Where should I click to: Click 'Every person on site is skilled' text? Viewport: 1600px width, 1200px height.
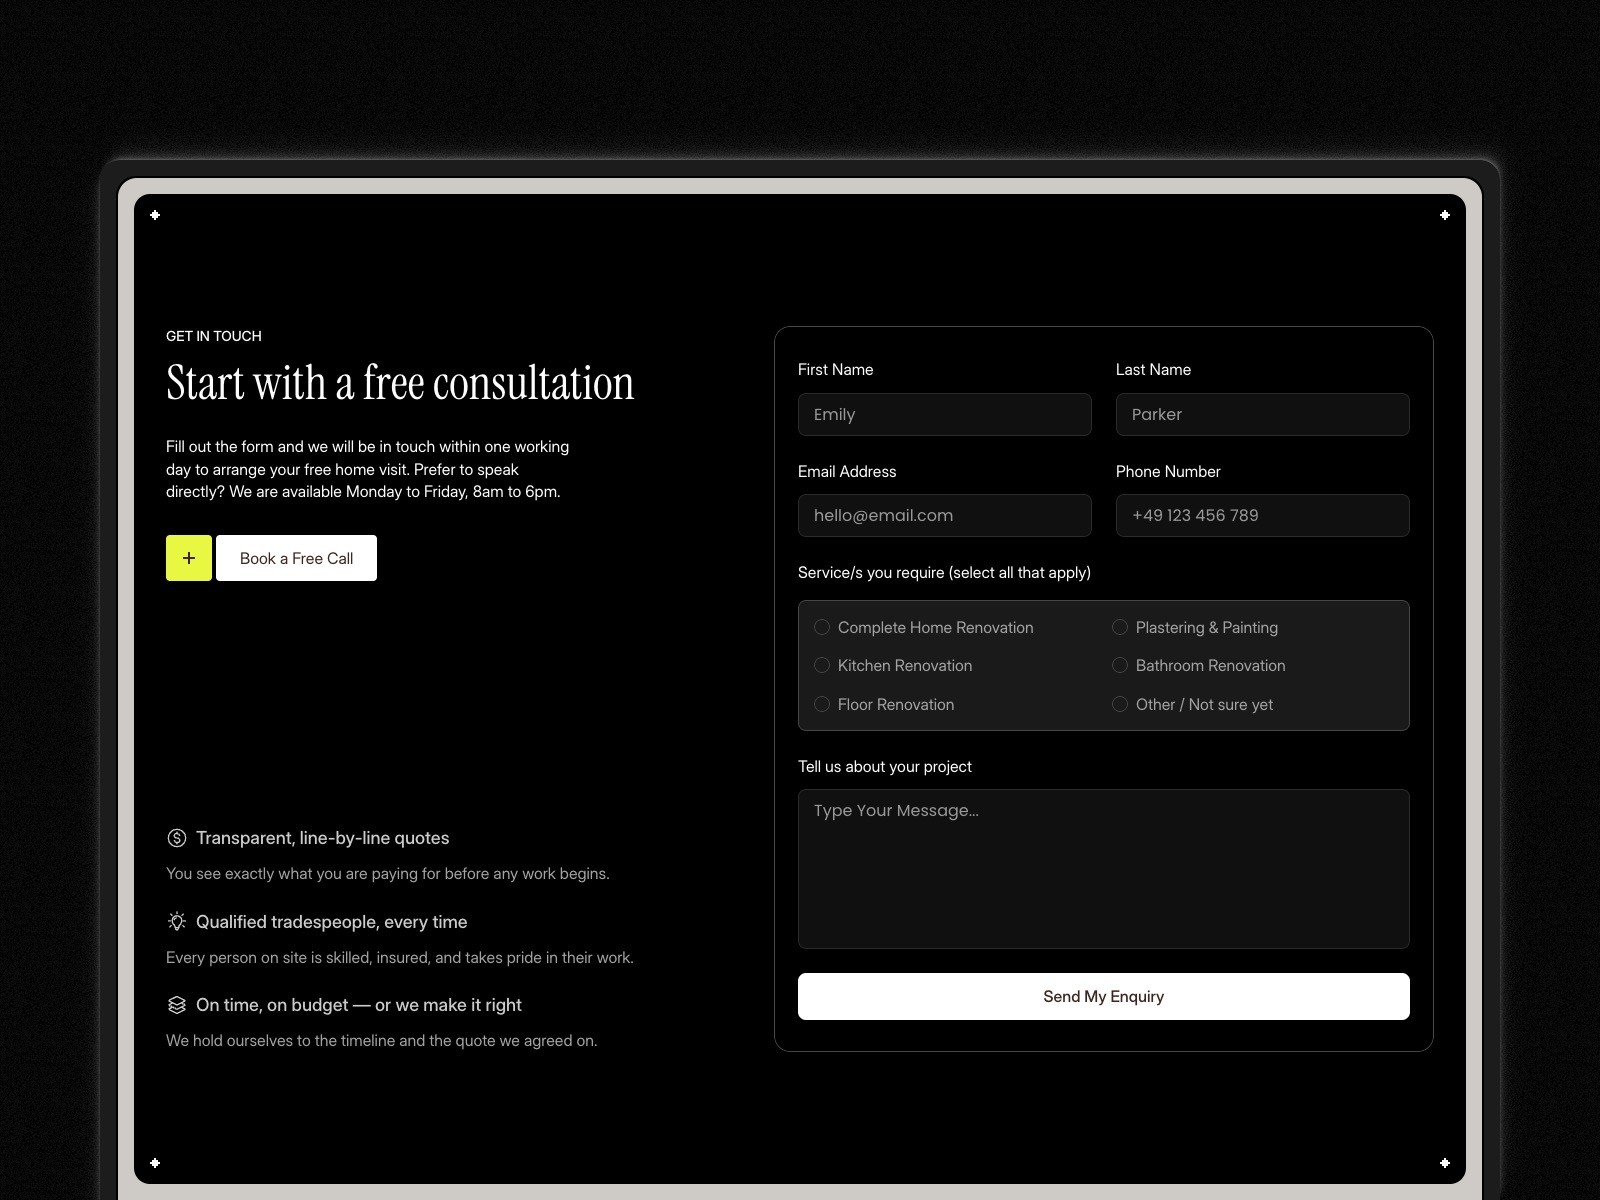[400, 958]
